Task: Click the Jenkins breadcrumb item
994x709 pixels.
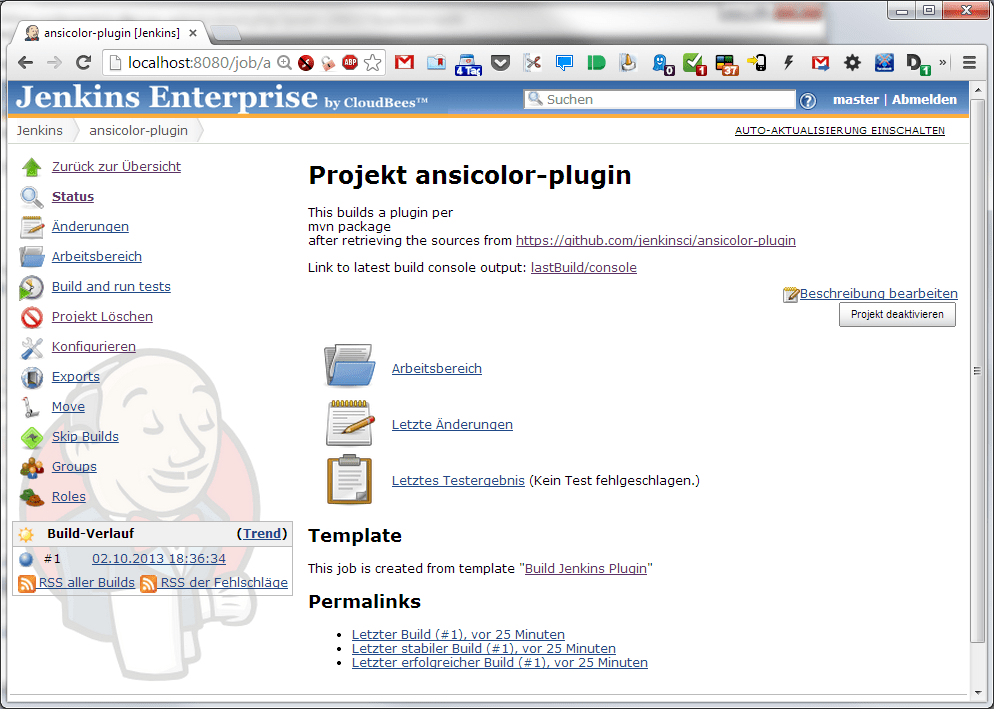Action: 39,130
